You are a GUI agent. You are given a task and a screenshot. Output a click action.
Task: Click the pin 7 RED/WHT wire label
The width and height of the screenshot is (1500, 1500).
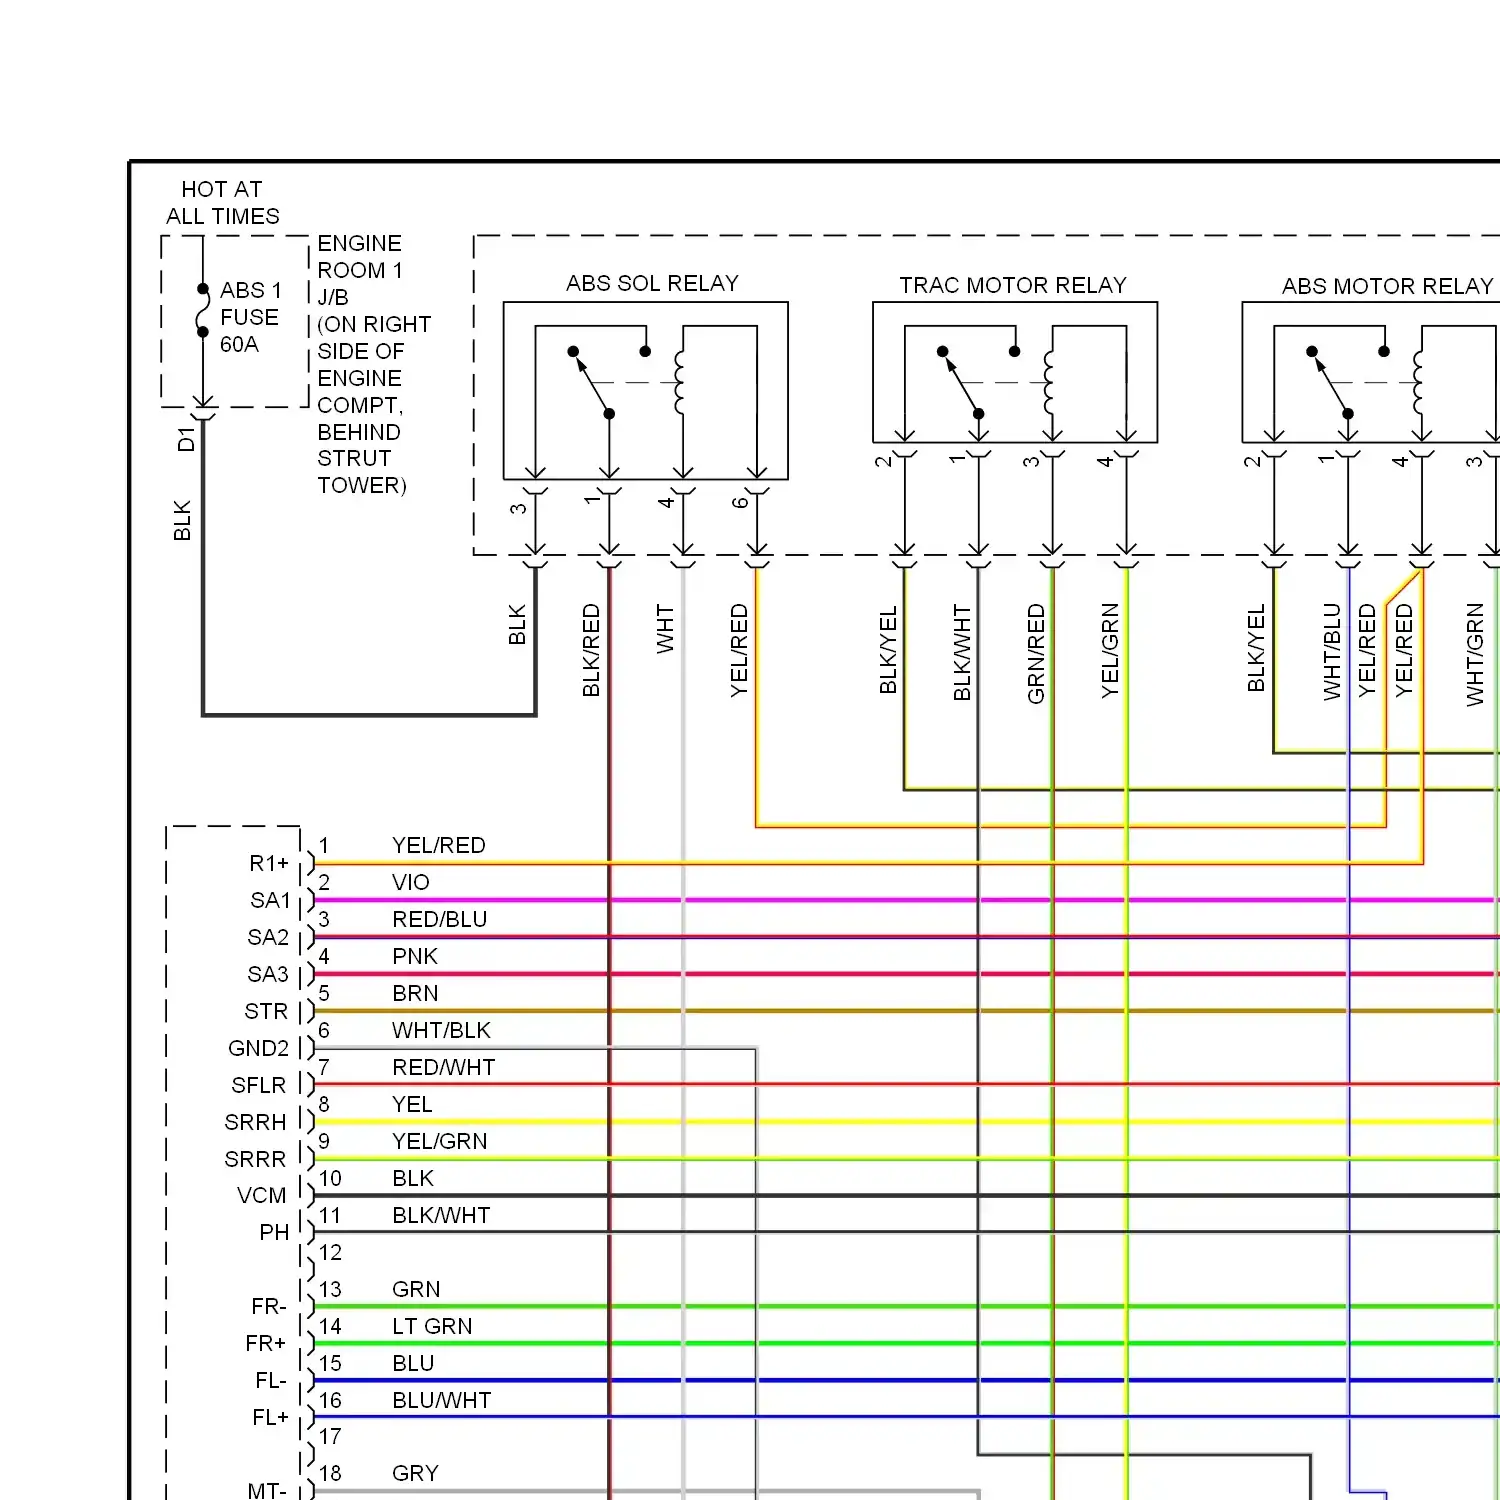(x=444, y=1067)
